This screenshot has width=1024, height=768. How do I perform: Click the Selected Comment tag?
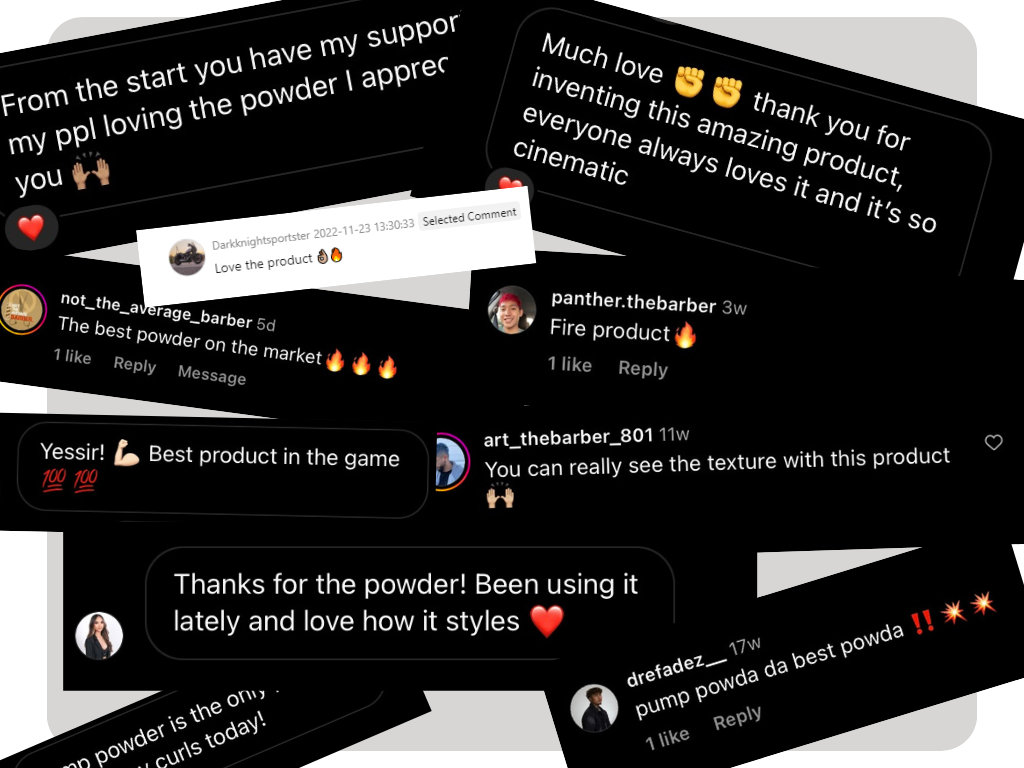coord(469,216)
